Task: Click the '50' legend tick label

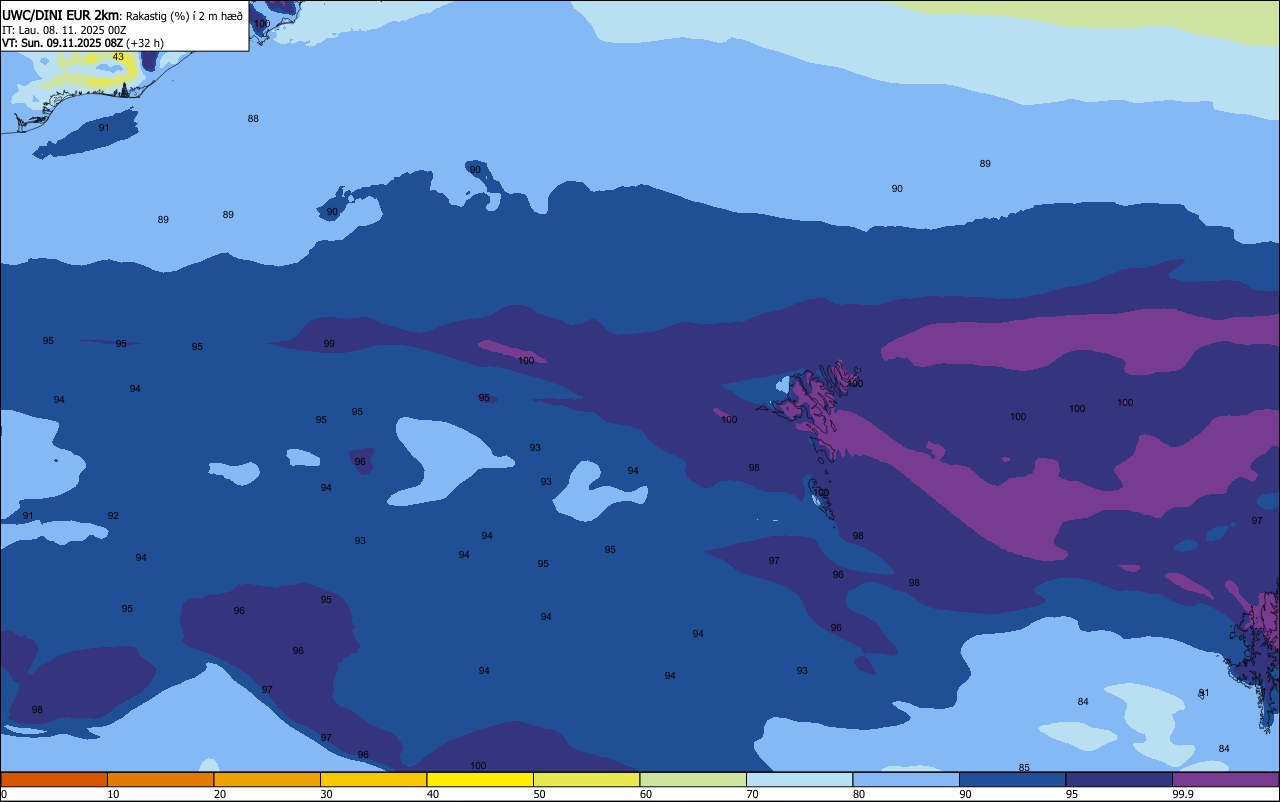Action: 539,794
